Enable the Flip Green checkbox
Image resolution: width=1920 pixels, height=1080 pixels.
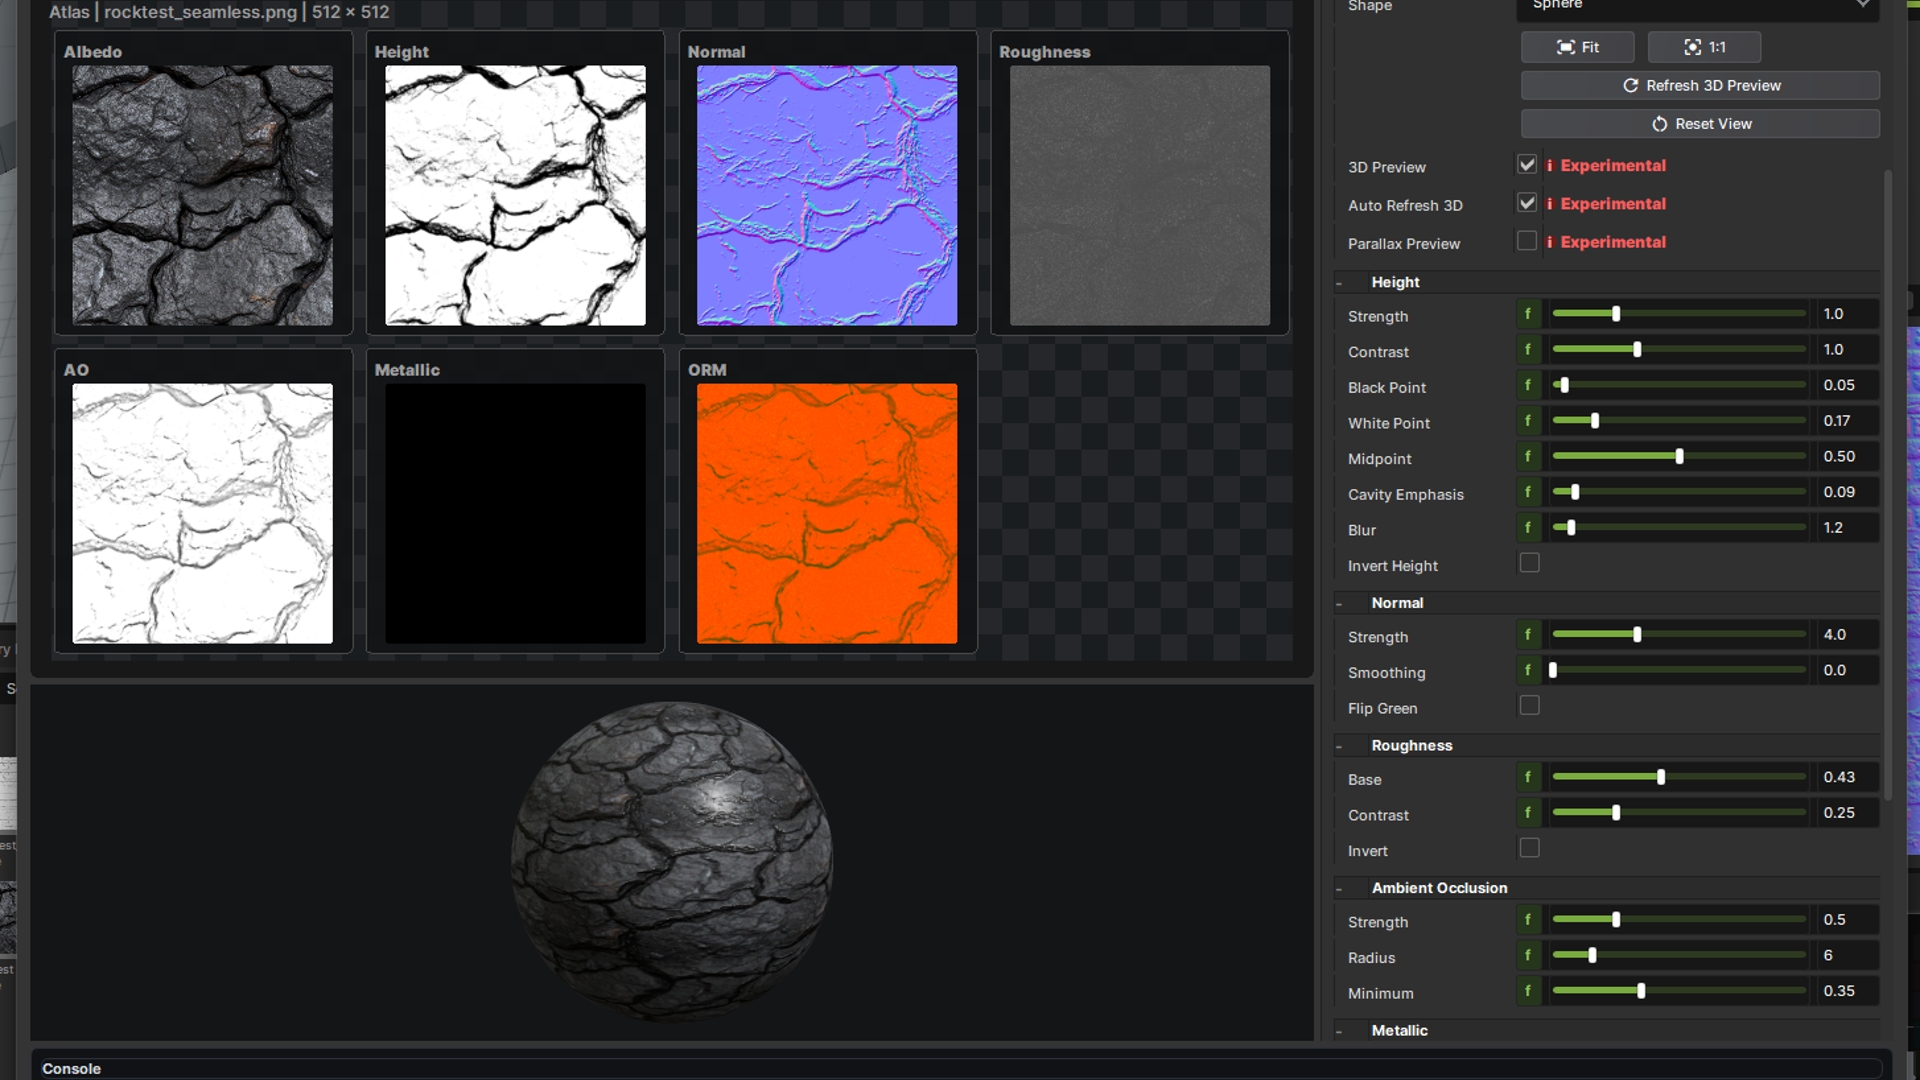[1529, 706]
